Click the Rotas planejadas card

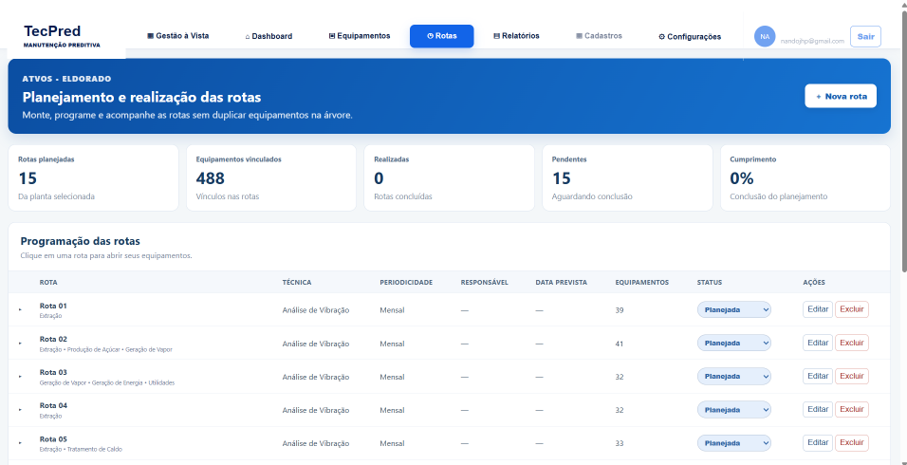(93, 178)
